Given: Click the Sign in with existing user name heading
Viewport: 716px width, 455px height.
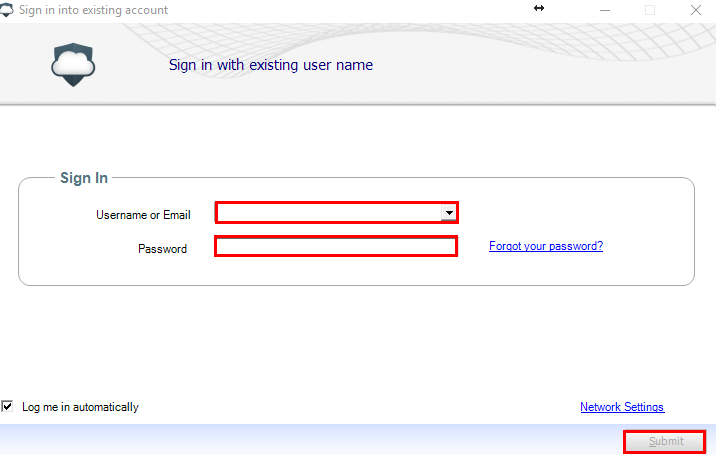Looking at the screenshot, I should pos(271,65).
